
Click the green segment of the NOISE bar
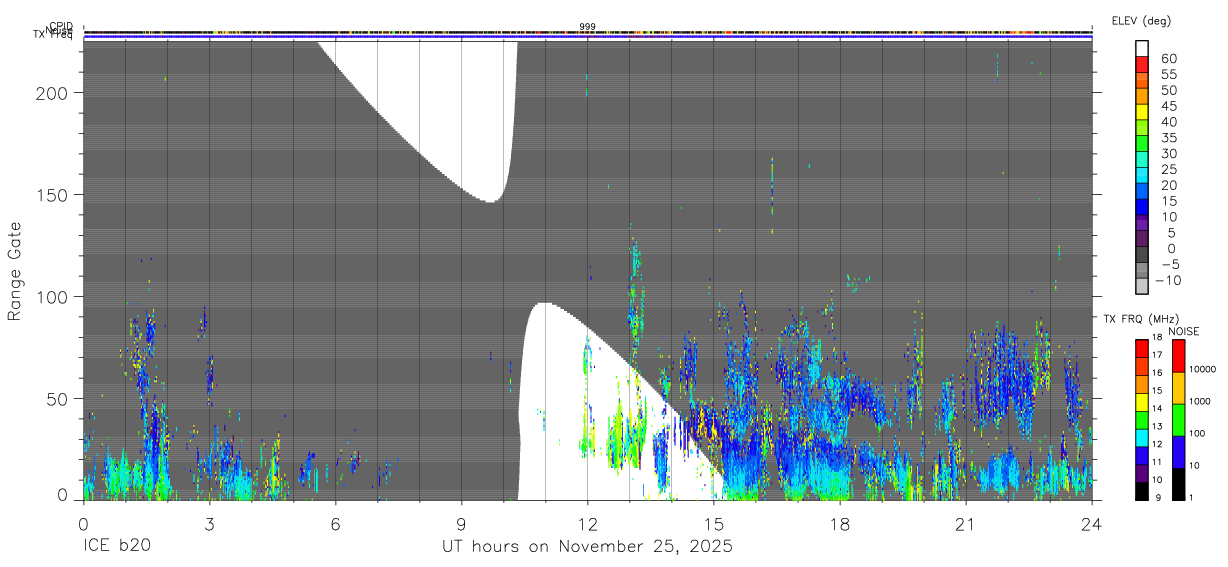coord(1178,420)
